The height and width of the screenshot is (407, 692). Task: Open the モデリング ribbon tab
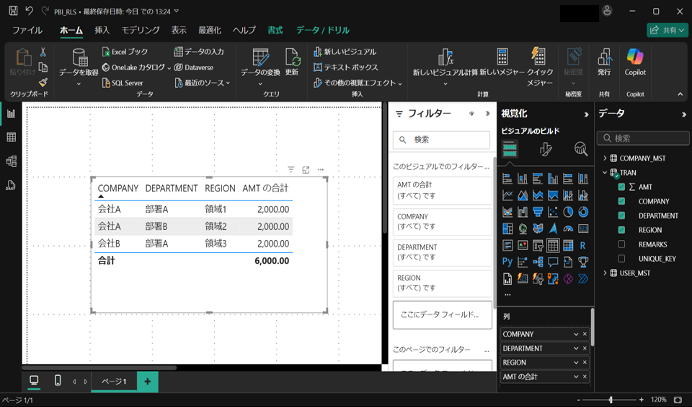point(140,31)
